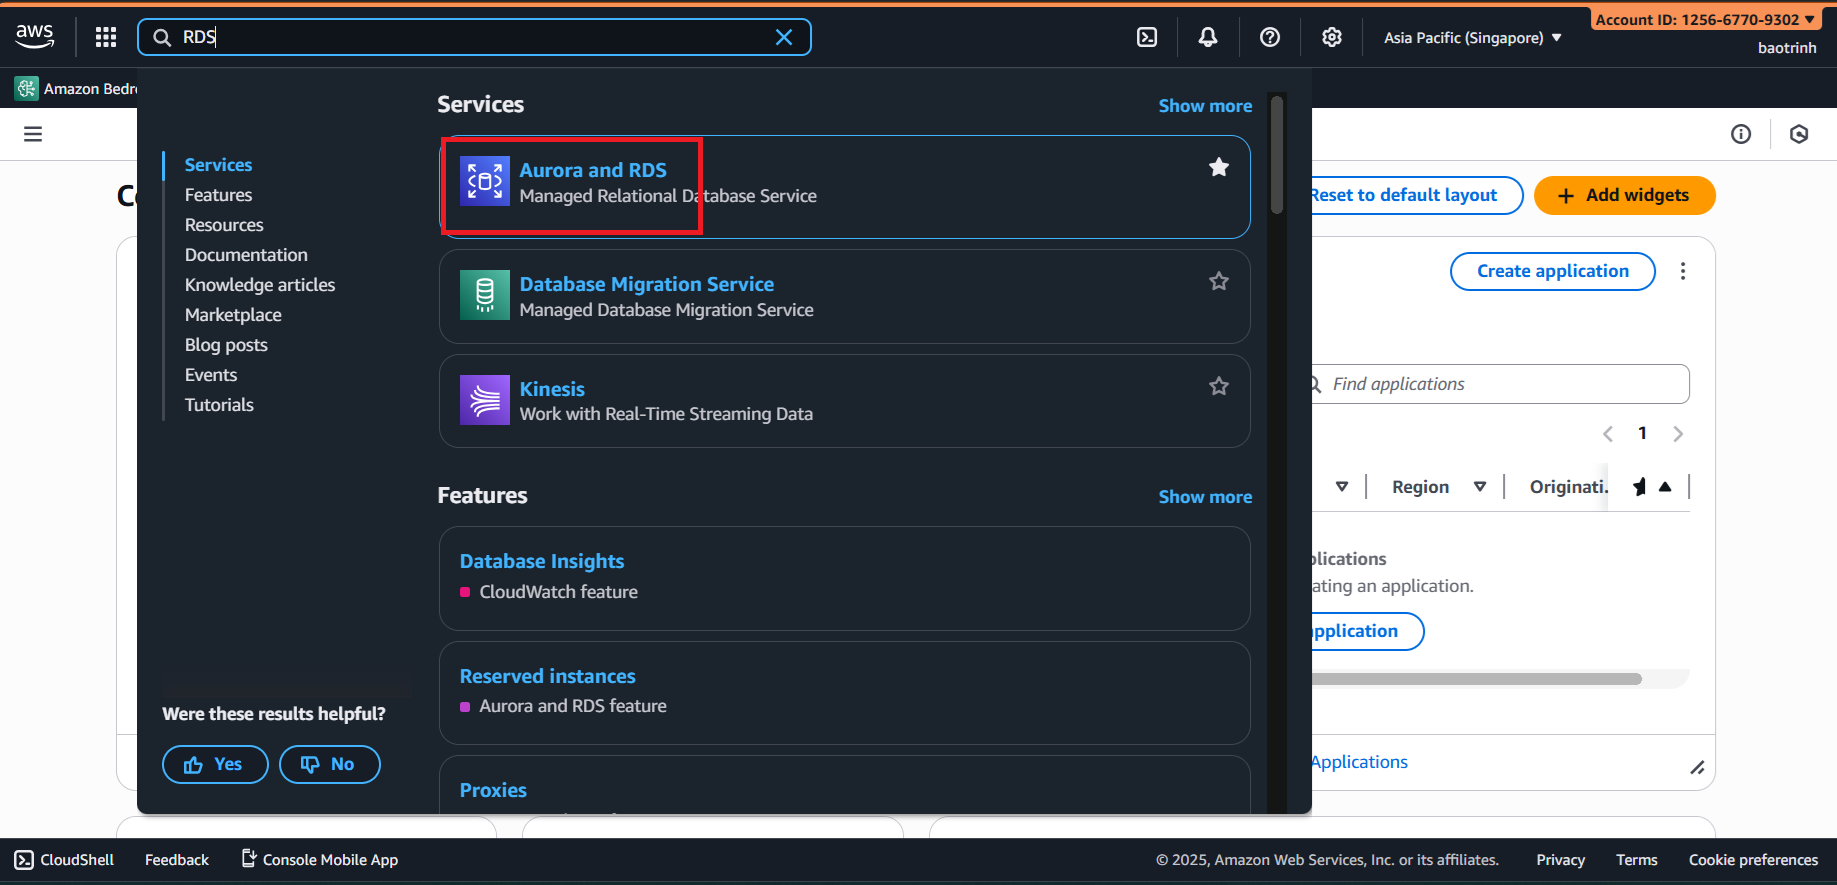Open the AWS services grid menu
The image size is (1837, 885).
106,37
